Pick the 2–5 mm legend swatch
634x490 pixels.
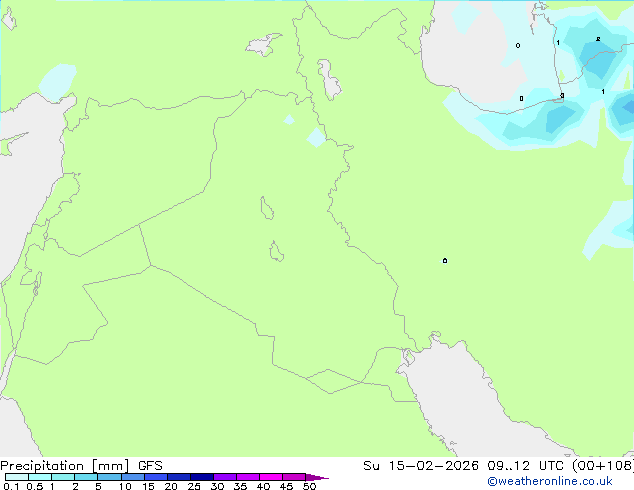(86, 477)
